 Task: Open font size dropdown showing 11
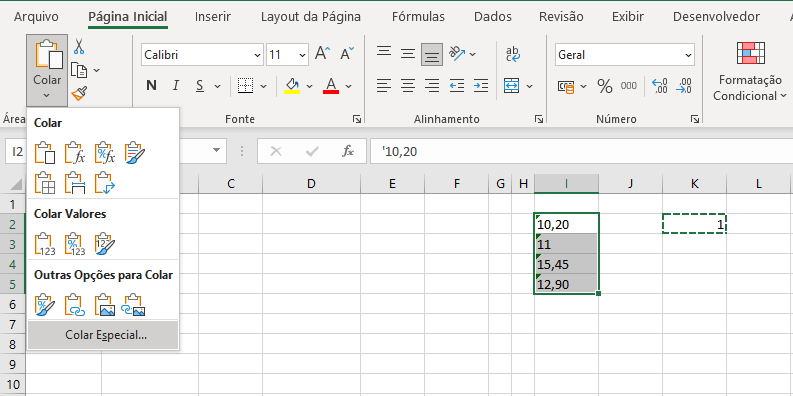click(287, 55)
